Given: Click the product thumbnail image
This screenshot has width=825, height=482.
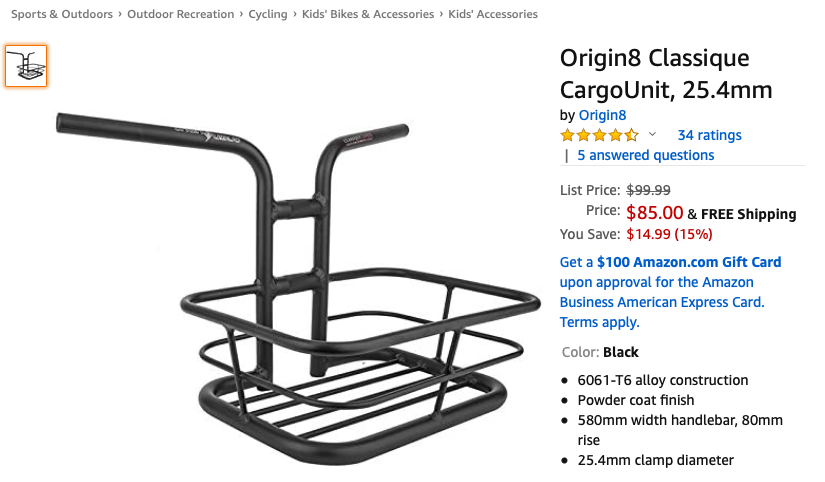Looking at the screenshot, I should [26, 66].
